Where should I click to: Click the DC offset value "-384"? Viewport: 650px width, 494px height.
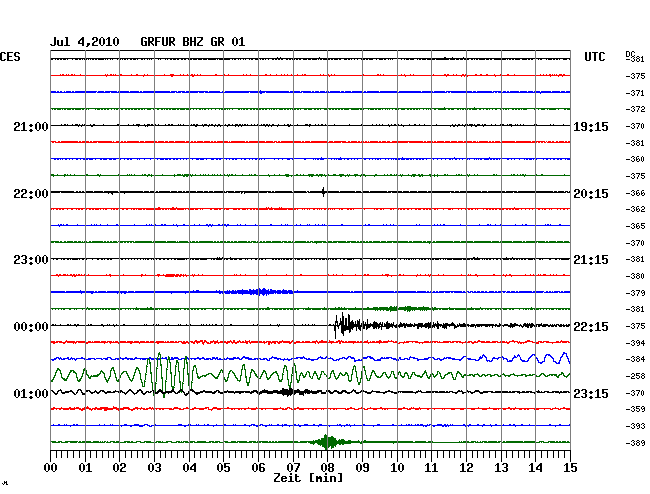coord(635,359)
